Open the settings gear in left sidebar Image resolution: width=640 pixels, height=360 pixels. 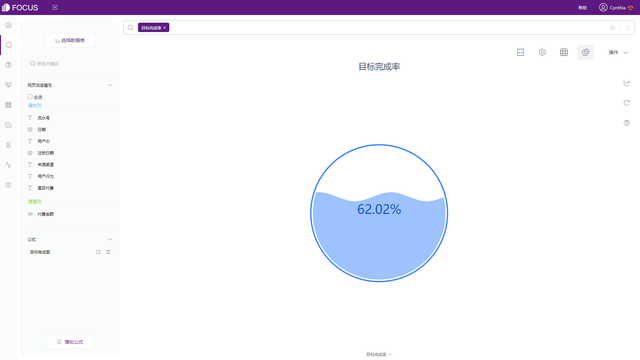8,185
